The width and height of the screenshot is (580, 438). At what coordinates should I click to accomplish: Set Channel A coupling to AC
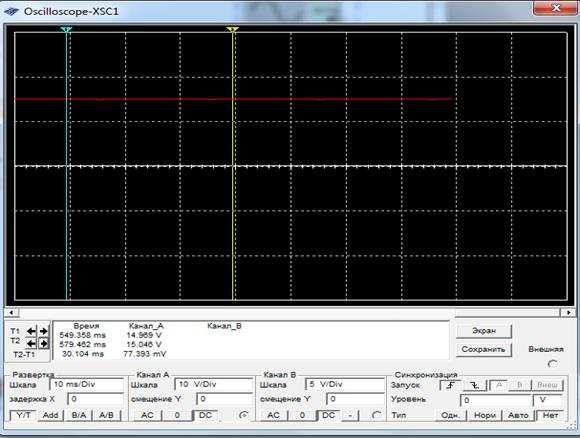pyautogui.click(x=147, y=415)
